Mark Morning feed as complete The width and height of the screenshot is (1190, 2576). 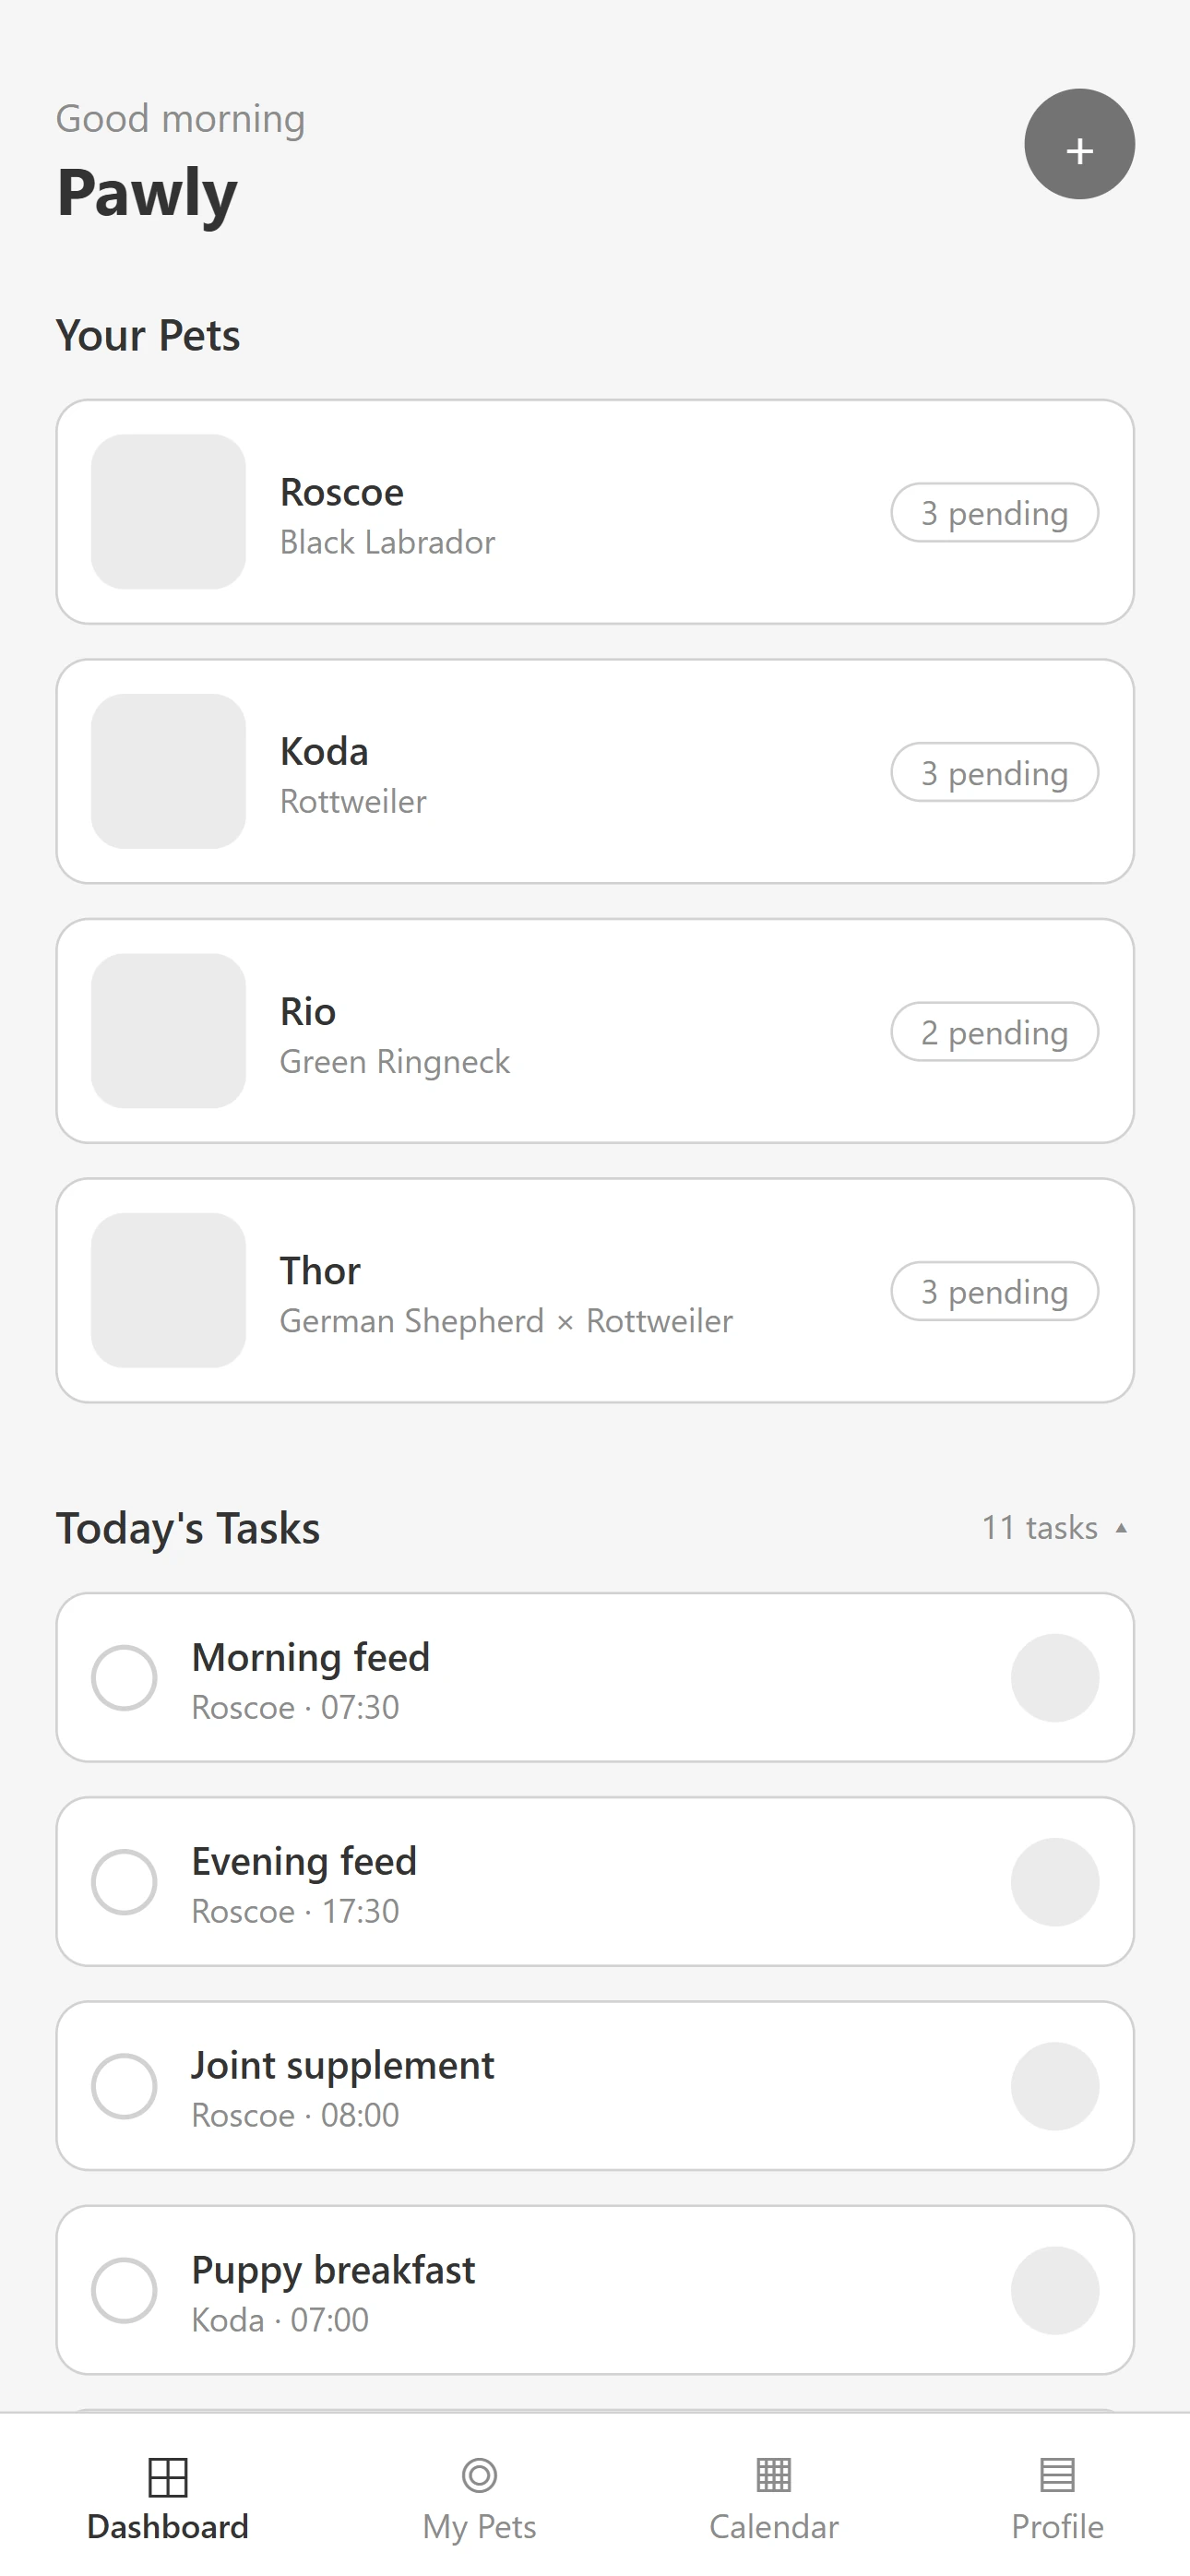124,1678
